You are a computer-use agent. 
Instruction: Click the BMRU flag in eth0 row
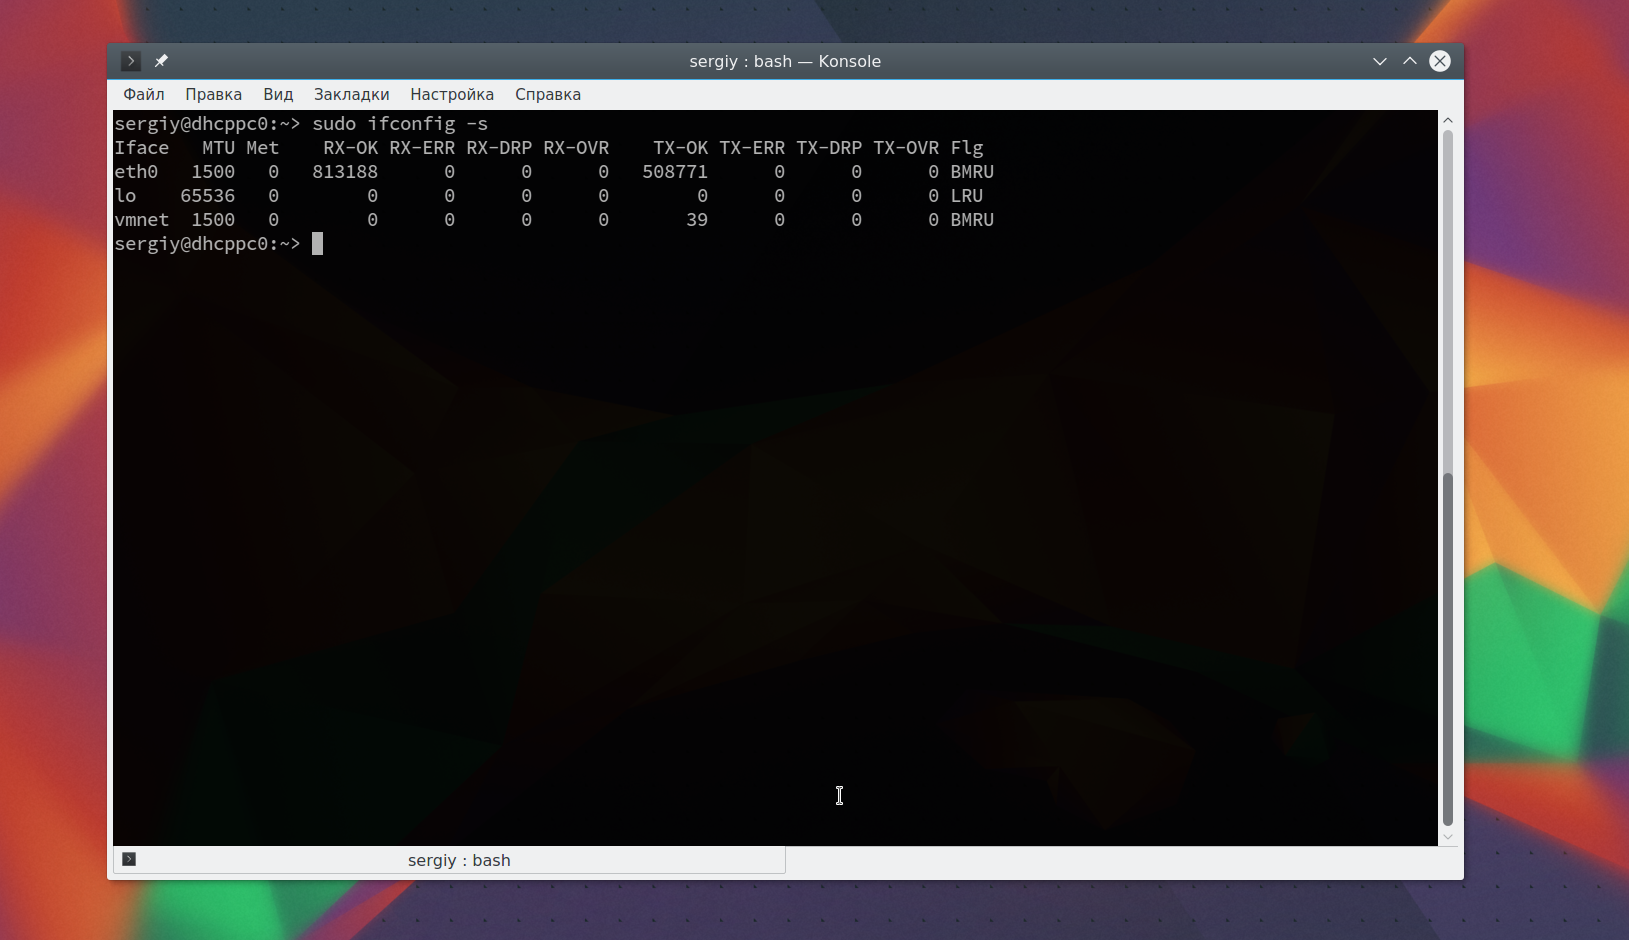[x=972, y=172]
